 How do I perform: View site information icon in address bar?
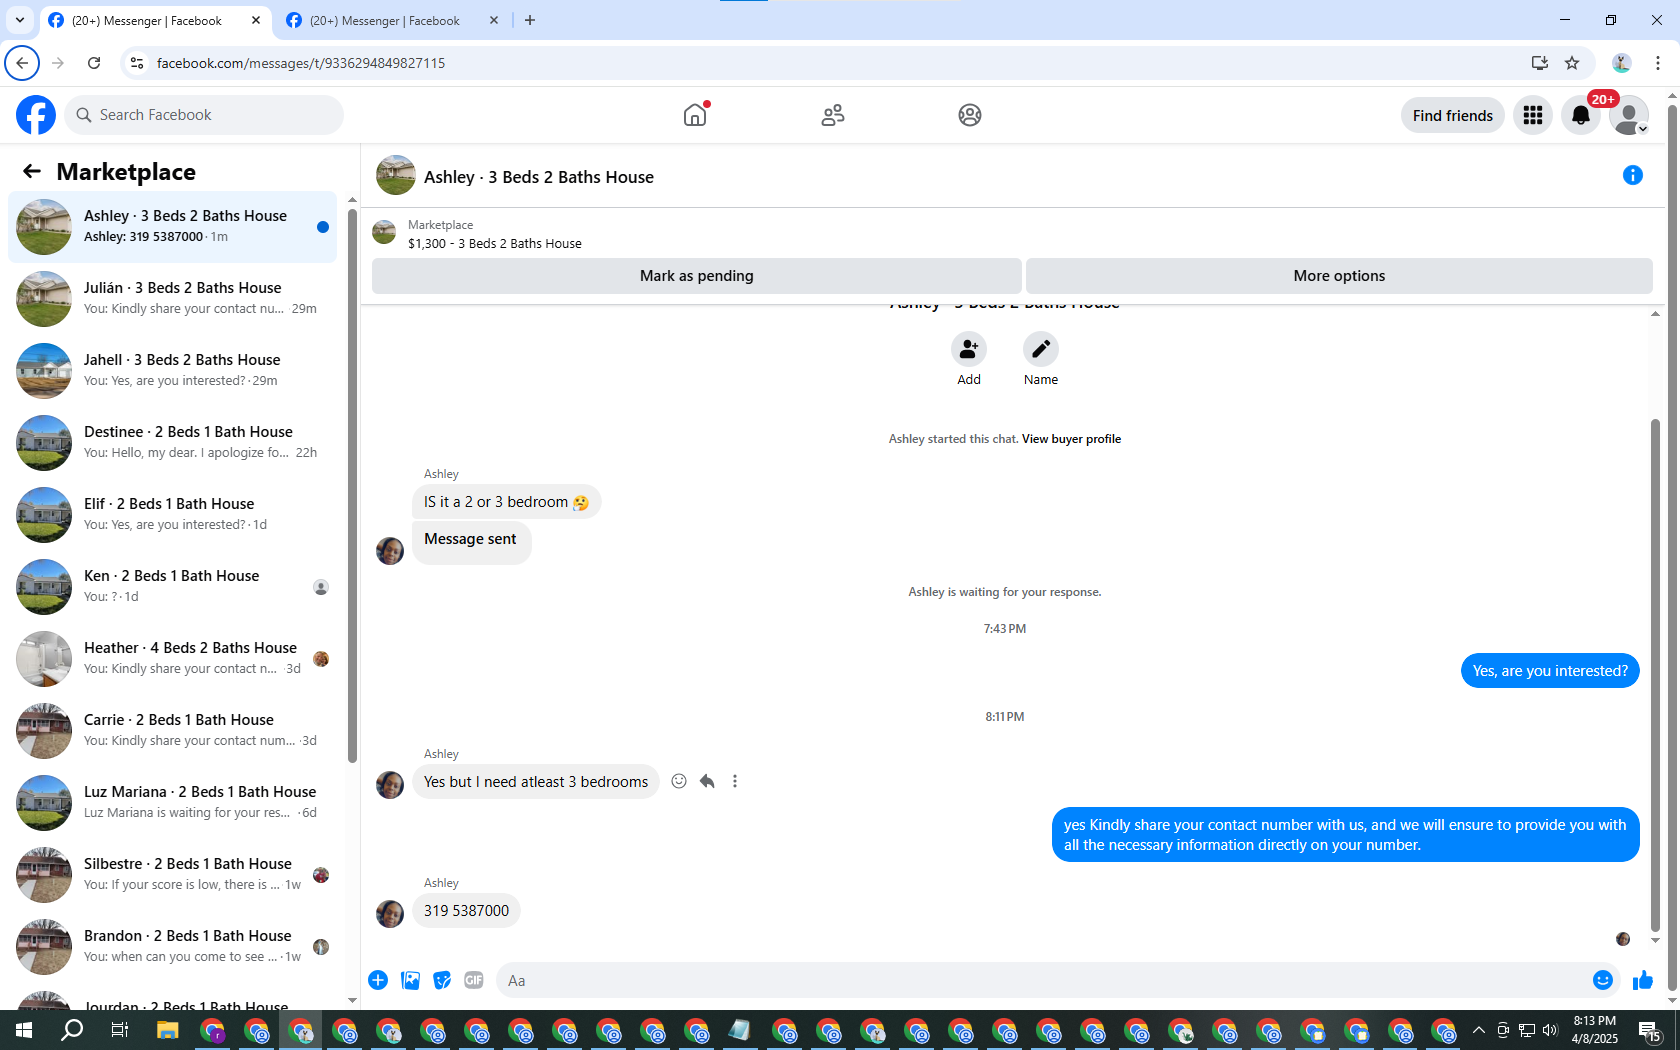[137, 63]
